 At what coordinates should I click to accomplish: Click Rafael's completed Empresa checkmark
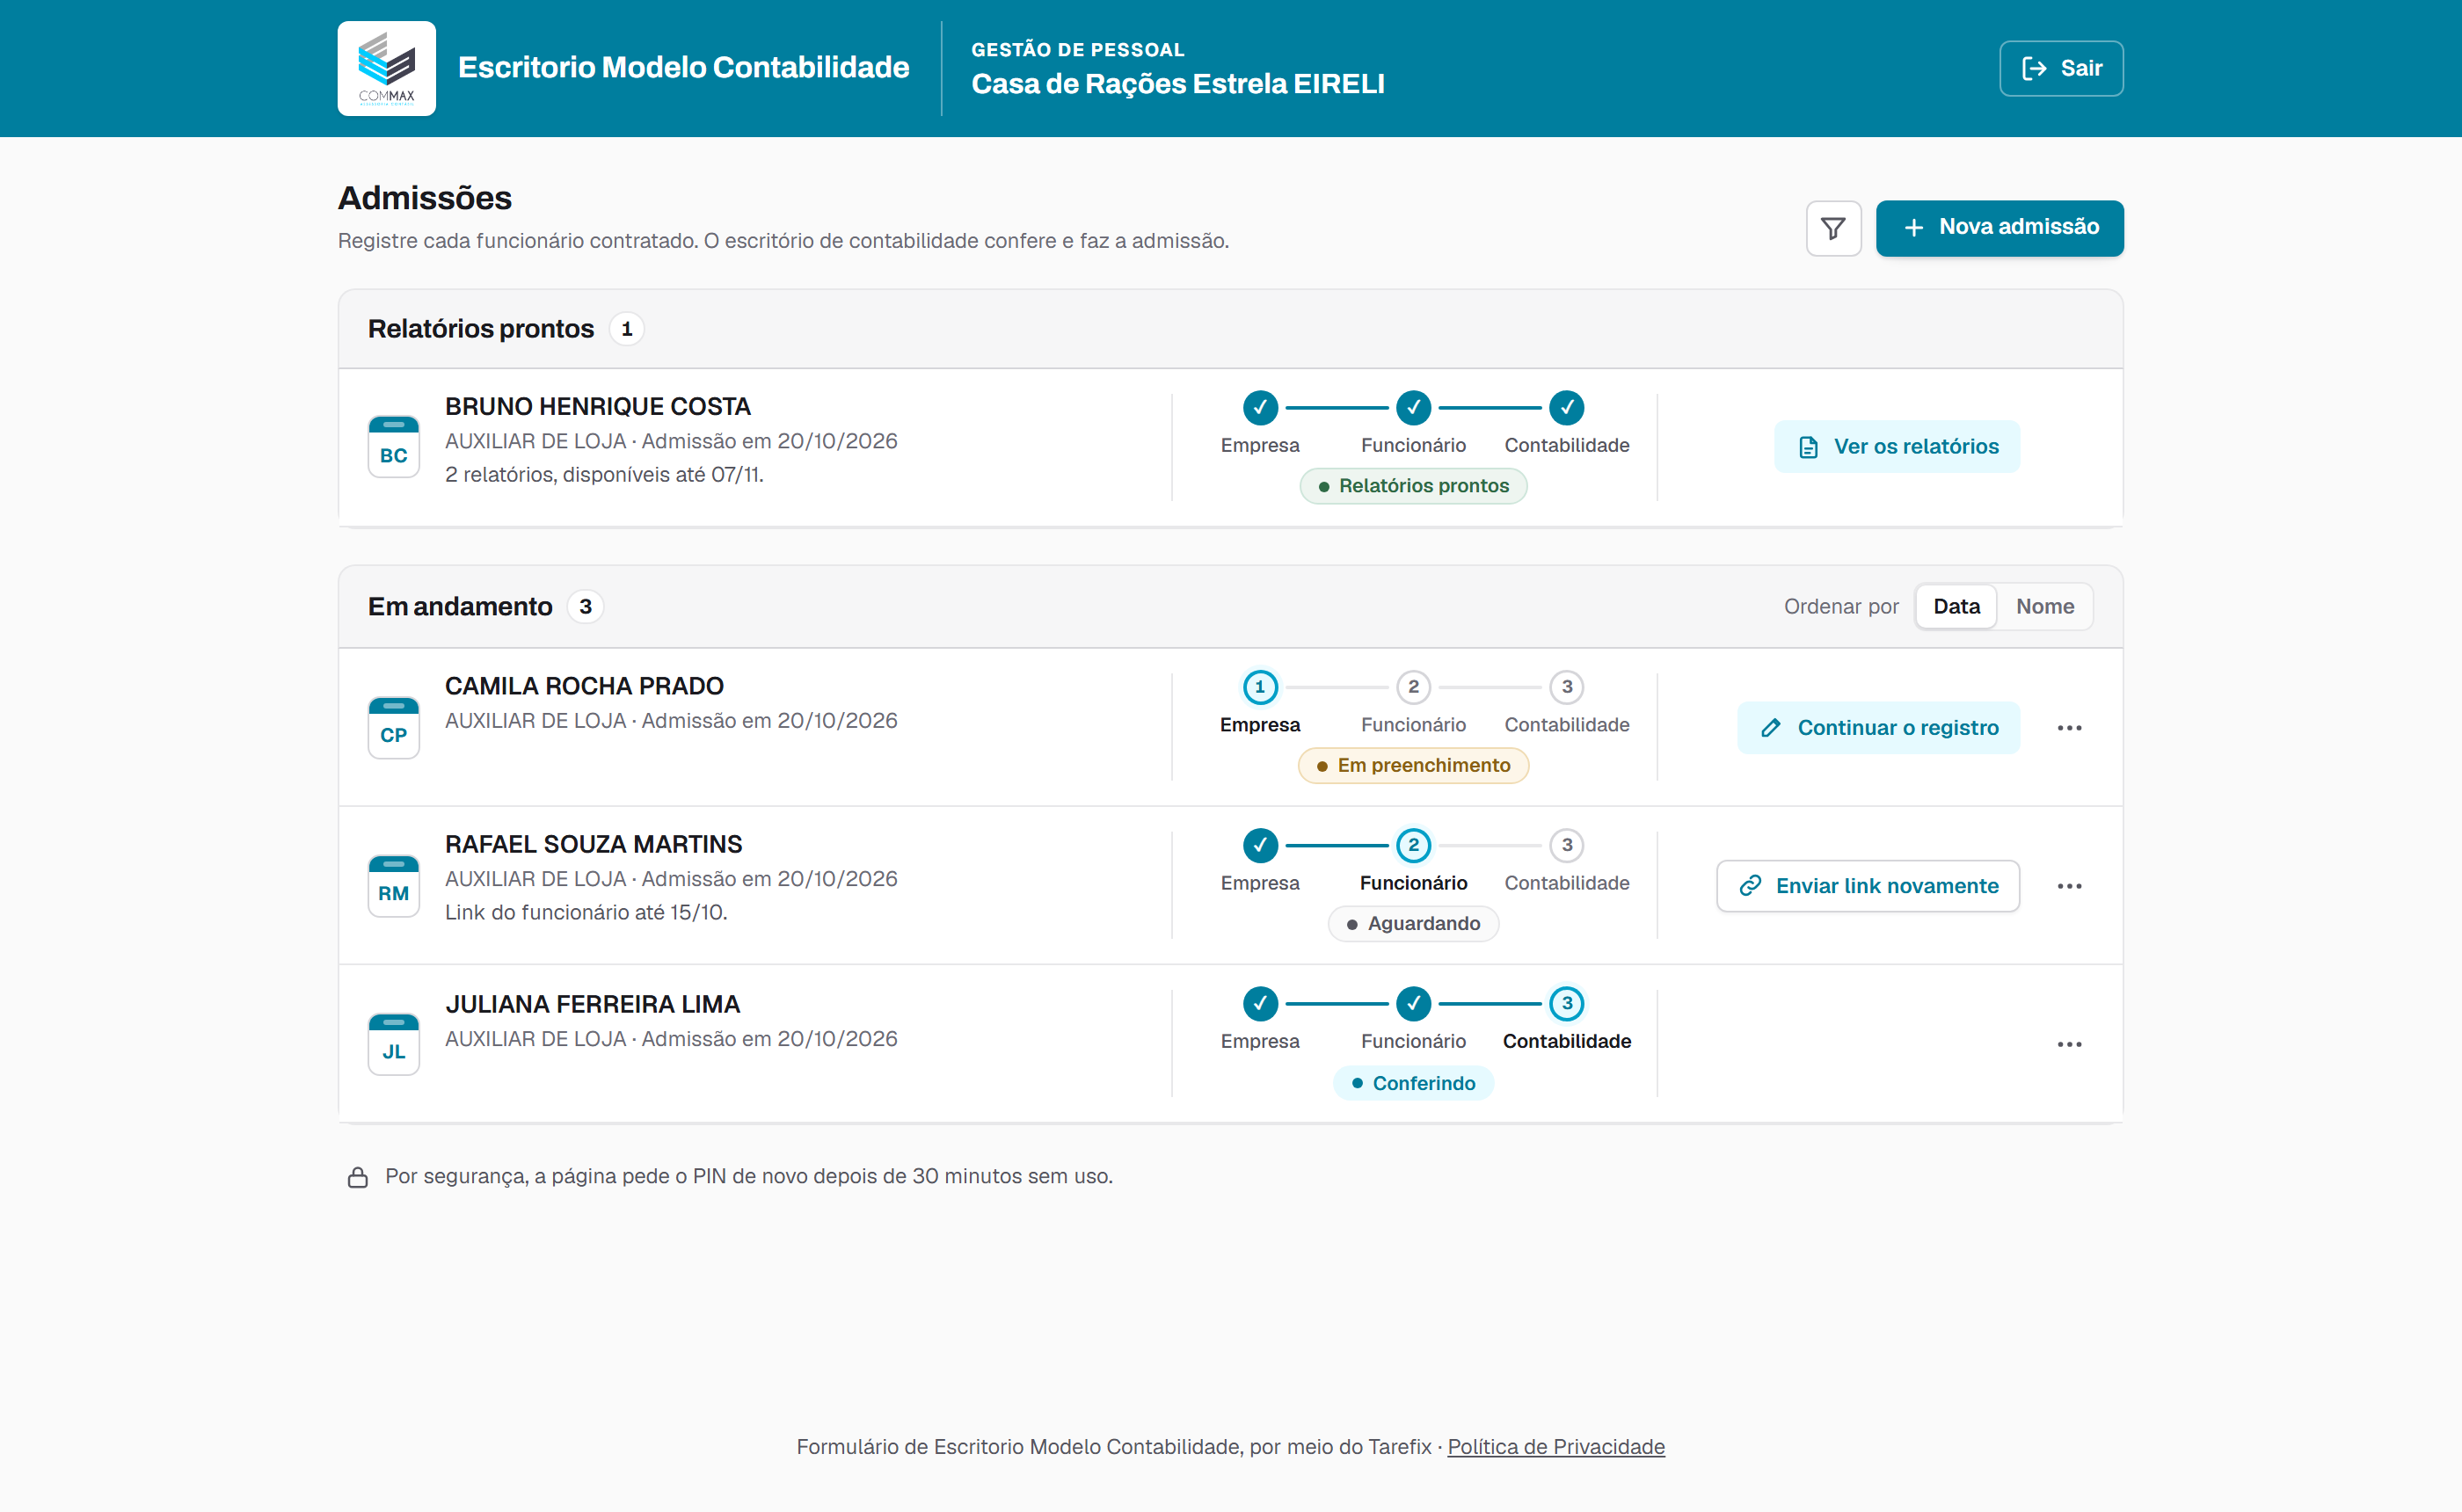tap(1260, 845)
